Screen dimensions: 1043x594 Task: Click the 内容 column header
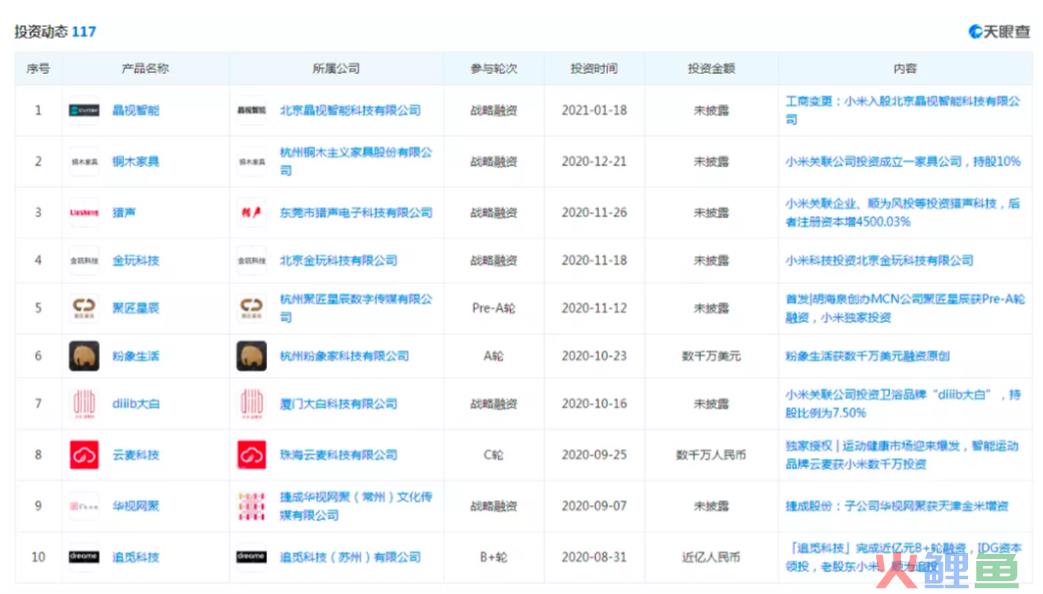click(x=905, y=69)
